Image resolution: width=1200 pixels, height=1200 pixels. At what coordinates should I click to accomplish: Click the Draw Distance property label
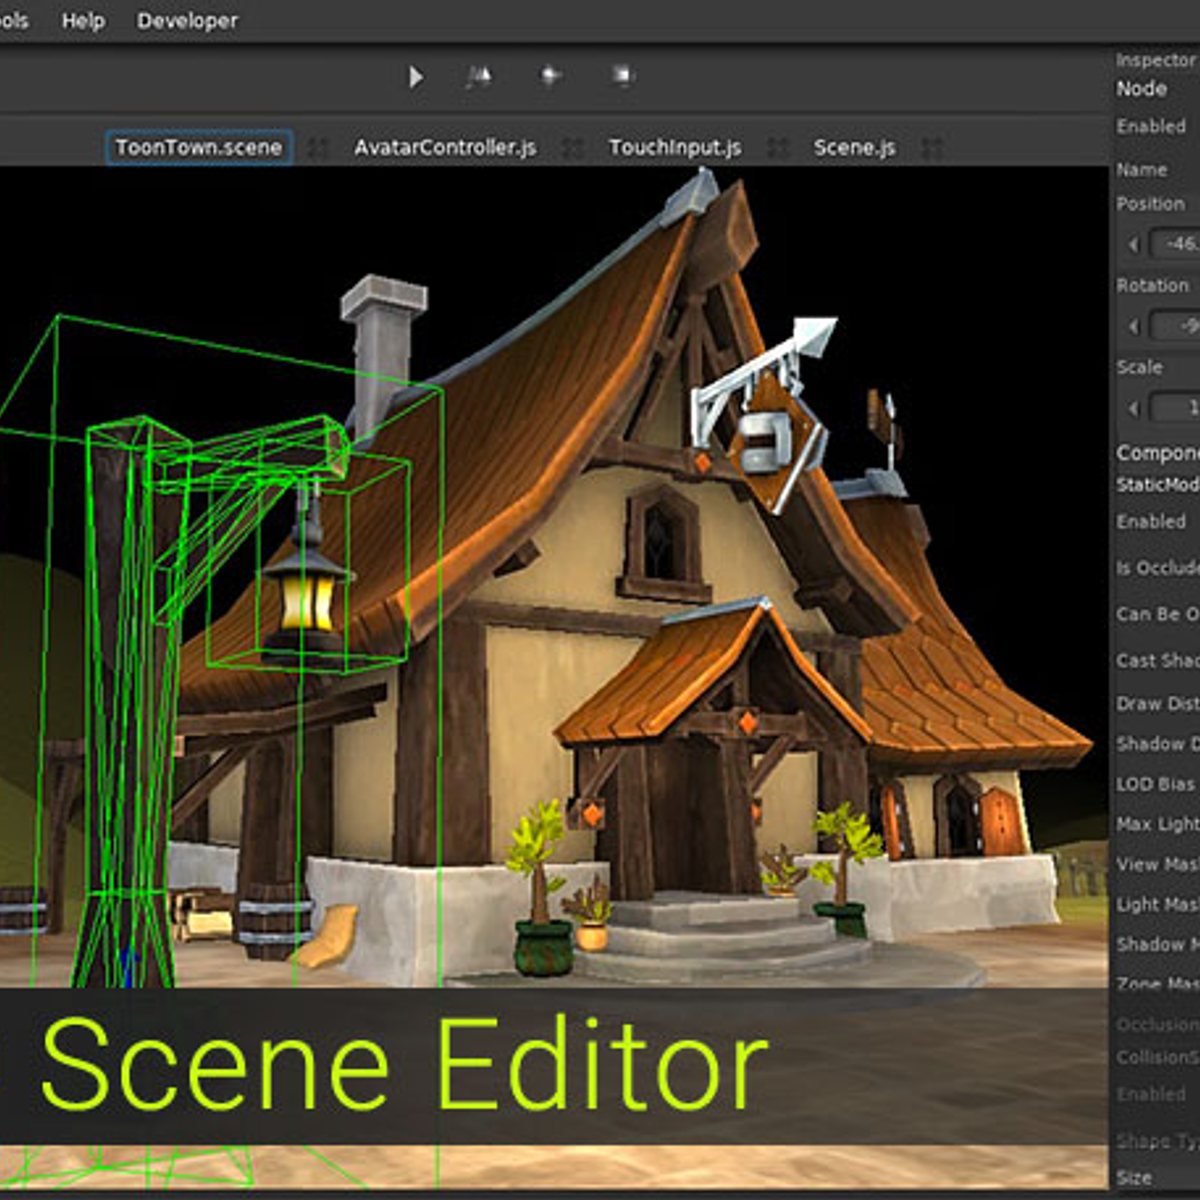(x=1158, y=704)
